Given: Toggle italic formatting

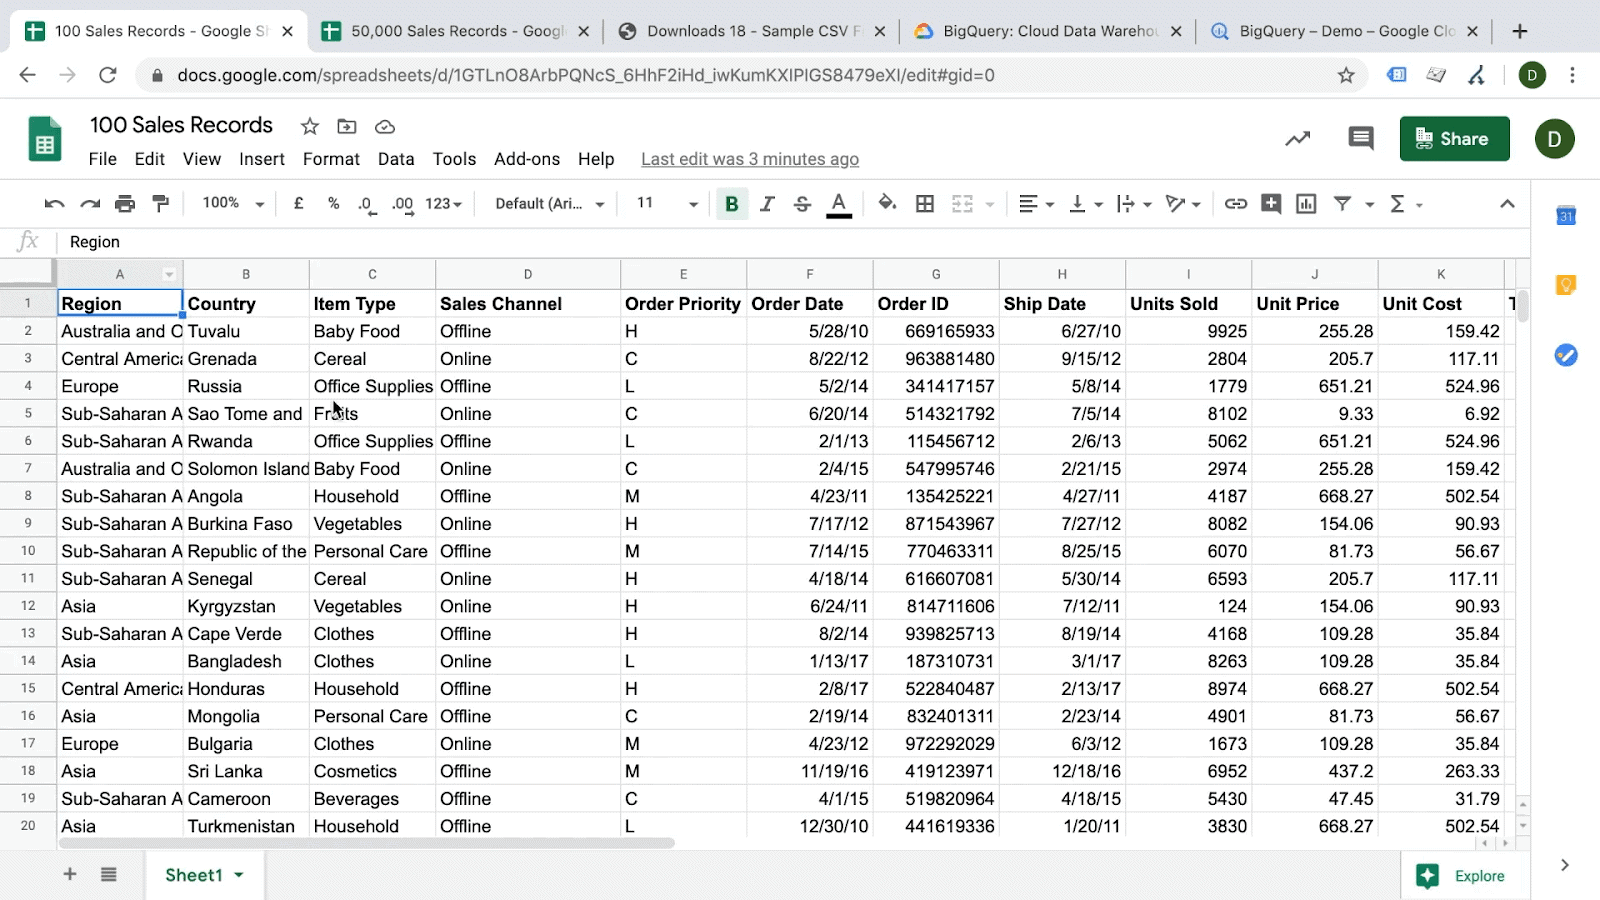Looking at the screenshot, I should [767, 203].
